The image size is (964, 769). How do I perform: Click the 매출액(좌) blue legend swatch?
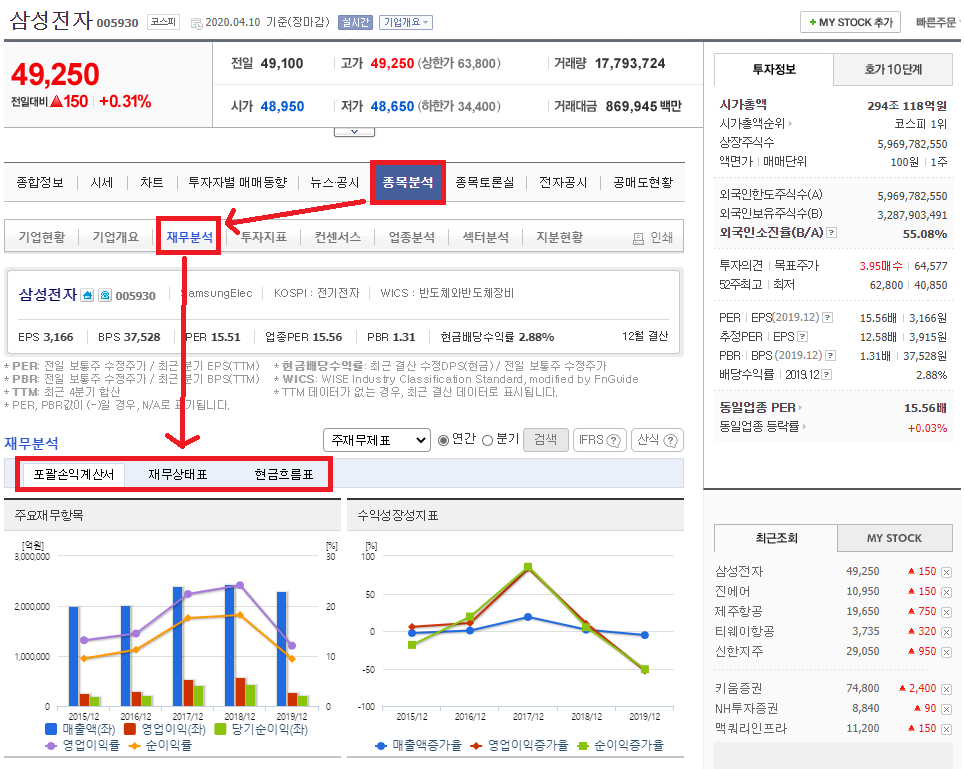coord(52,730)
